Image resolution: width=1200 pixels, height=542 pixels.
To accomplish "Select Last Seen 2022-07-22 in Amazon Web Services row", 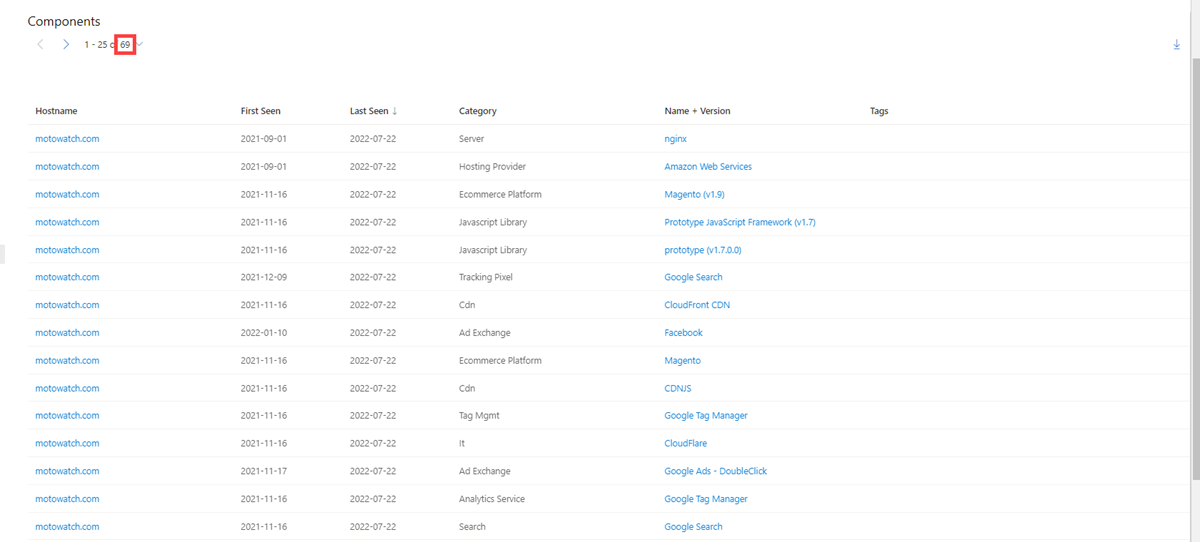I will [373, 167].
